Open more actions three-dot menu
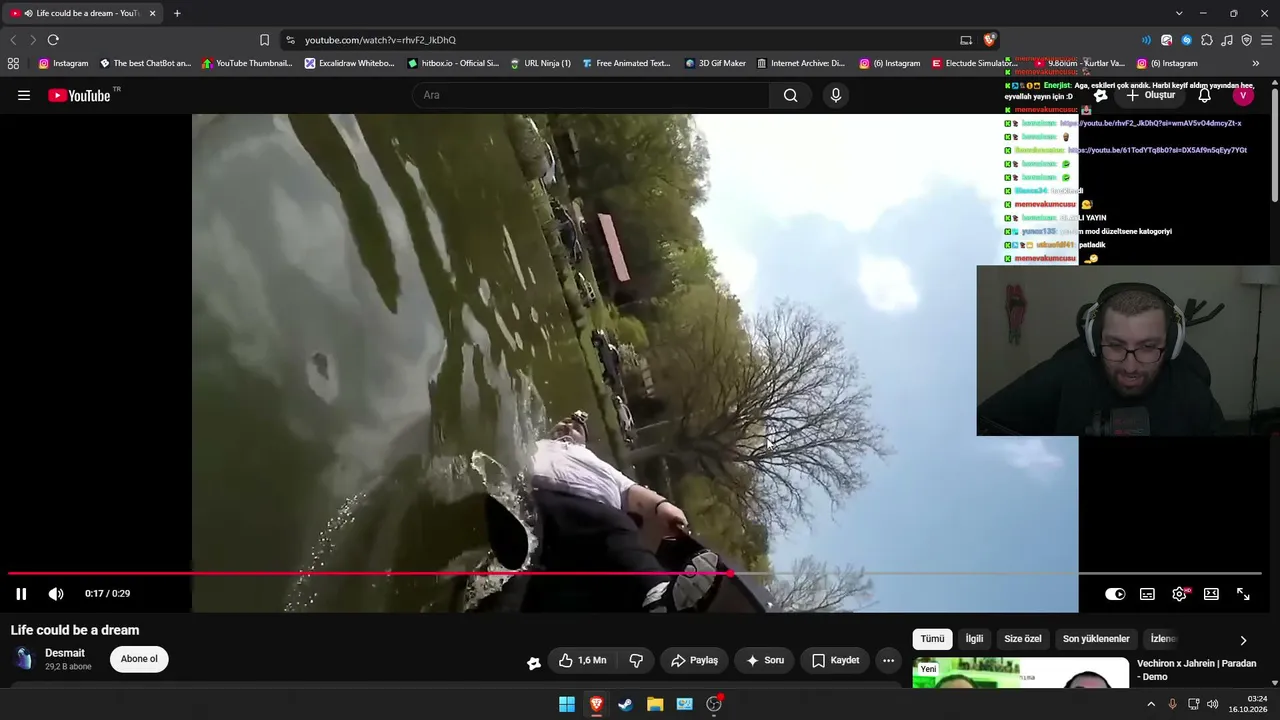Viewport: 1280px width, 720px height. click(x=888, y=660)
